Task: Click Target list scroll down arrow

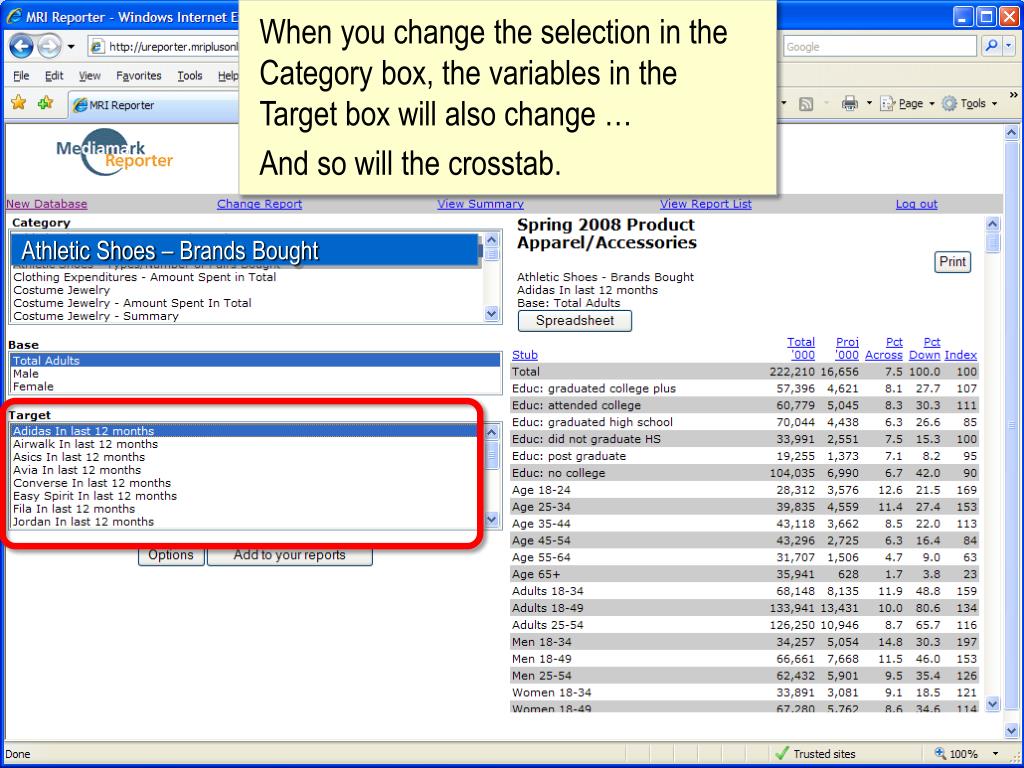Action: pyautogui.click(x=492, y=520)
